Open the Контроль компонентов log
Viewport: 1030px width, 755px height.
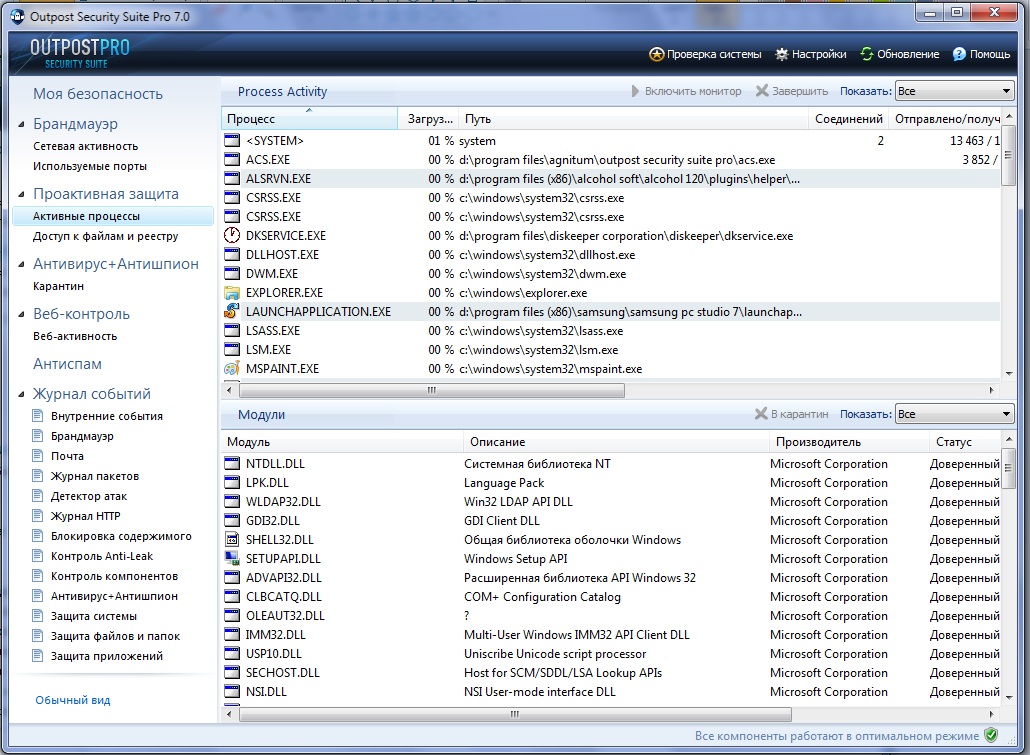(114, 576)
